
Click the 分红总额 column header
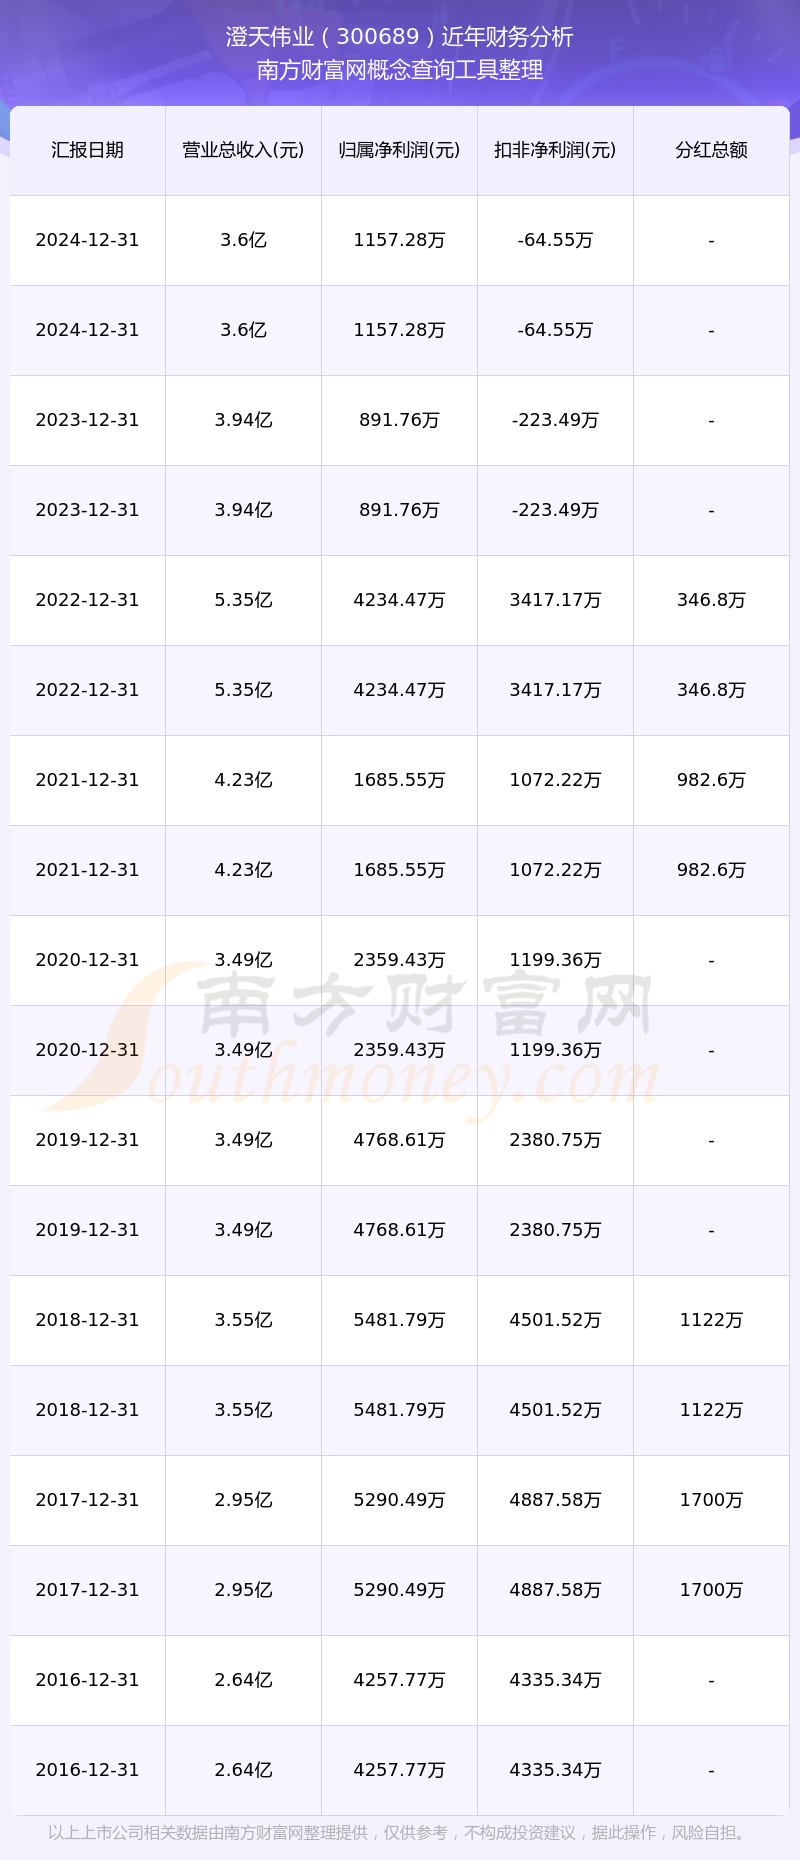click(x=711, y=150)
